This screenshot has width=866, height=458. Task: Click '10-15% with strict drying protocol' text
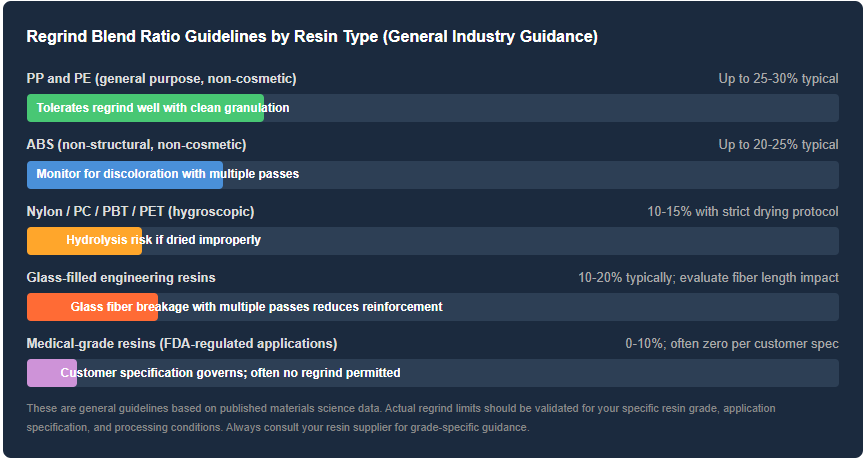[x=743, y=212]
